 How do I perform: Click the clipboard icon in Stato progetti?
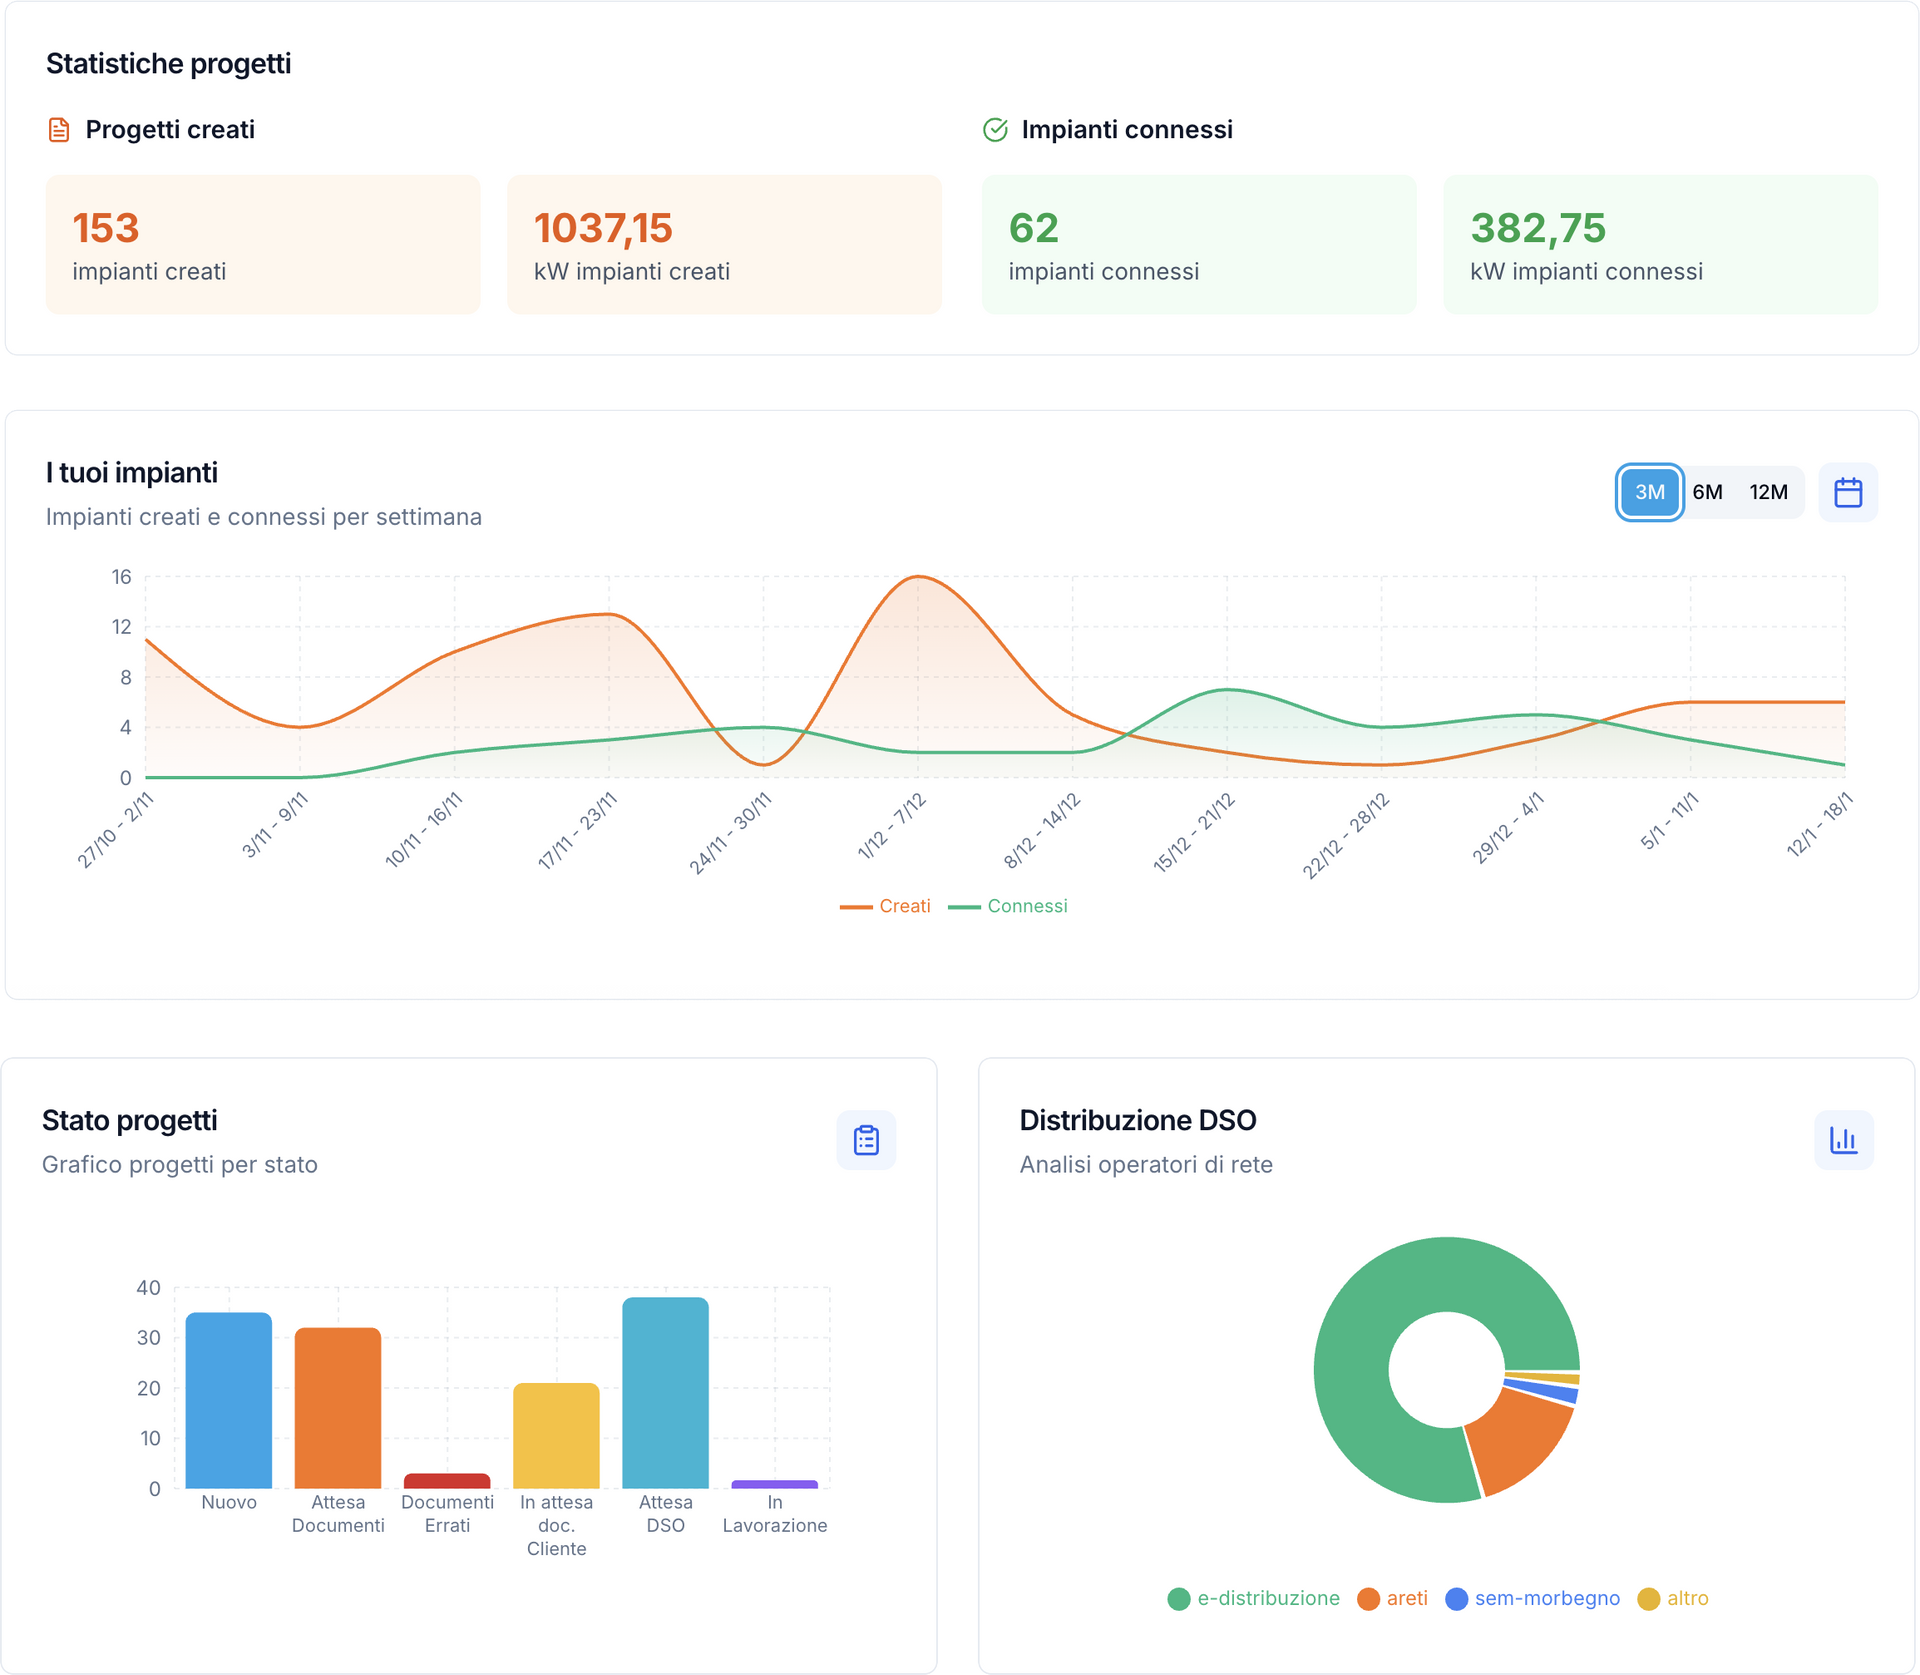866,1140
